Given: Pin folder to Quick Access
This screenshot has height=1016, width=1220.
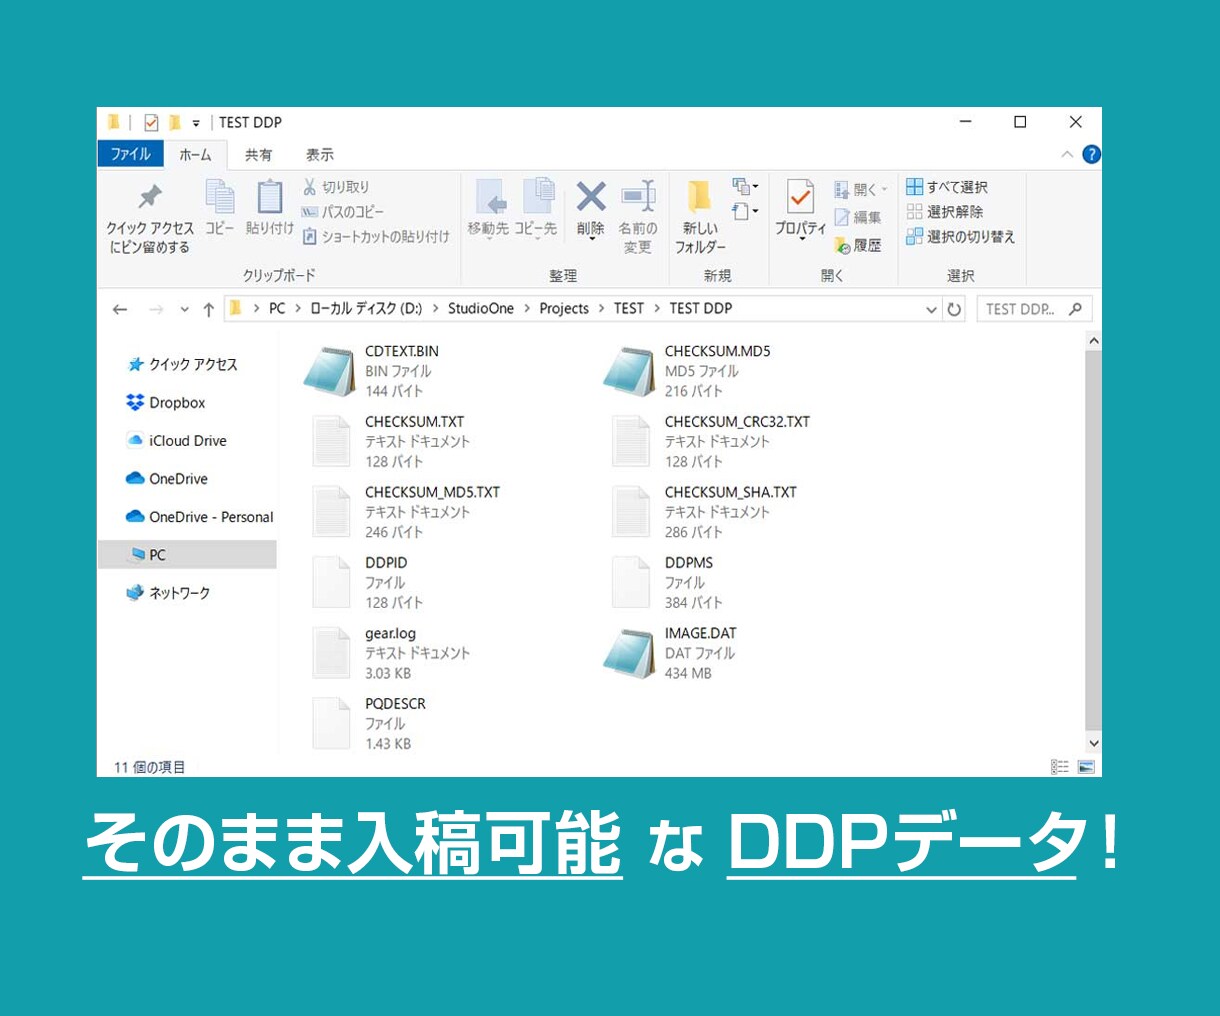Looking at the screenshot, I should 150,218.
